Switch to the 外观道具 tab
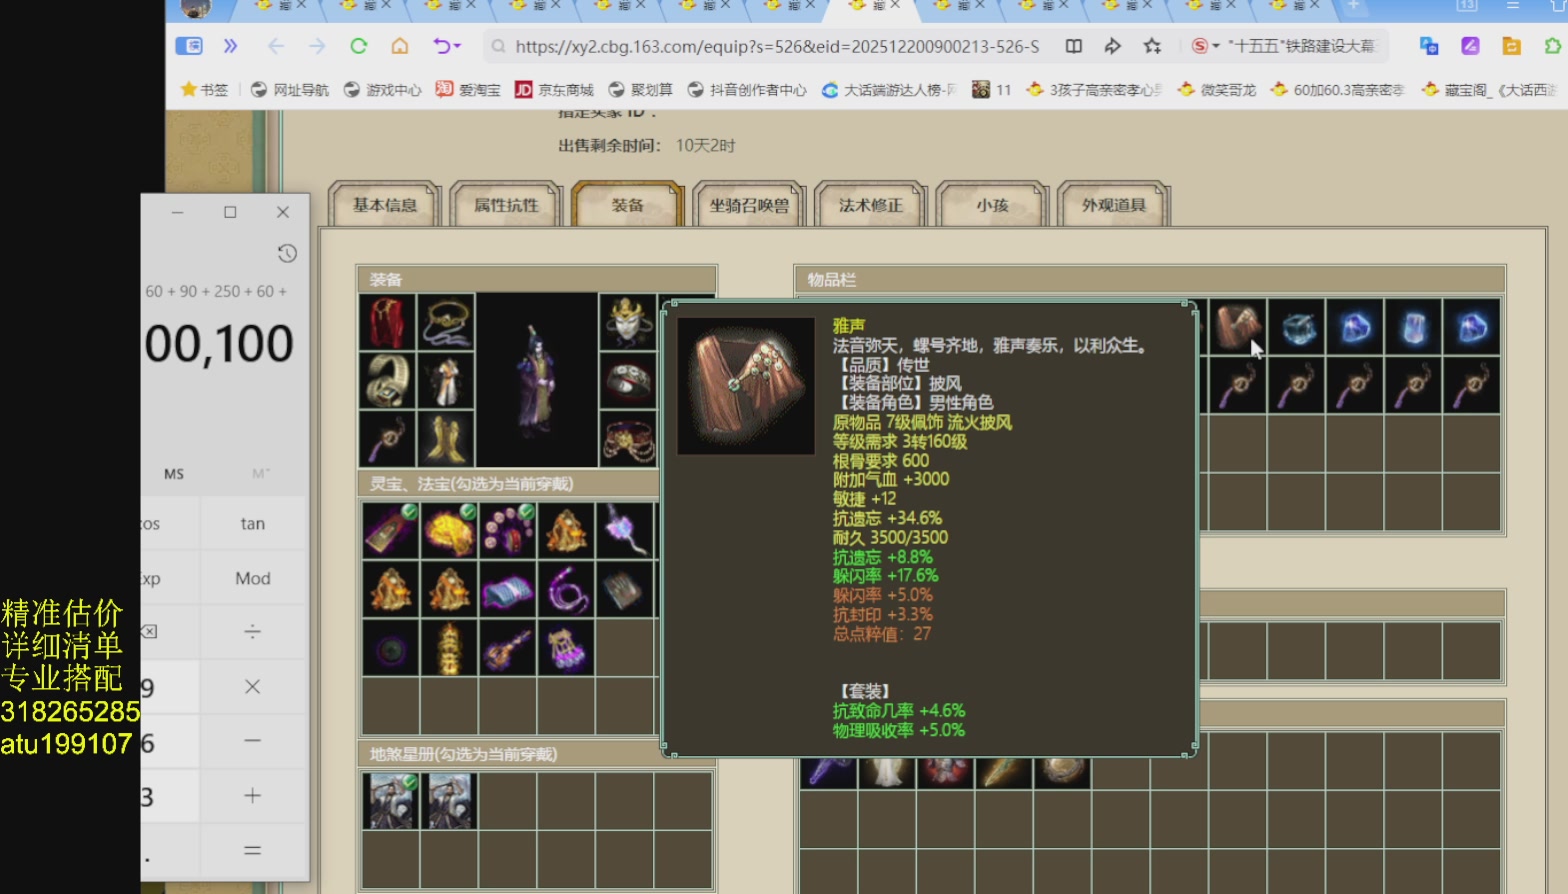1568x894 pixels. [x=1113, y=205]
